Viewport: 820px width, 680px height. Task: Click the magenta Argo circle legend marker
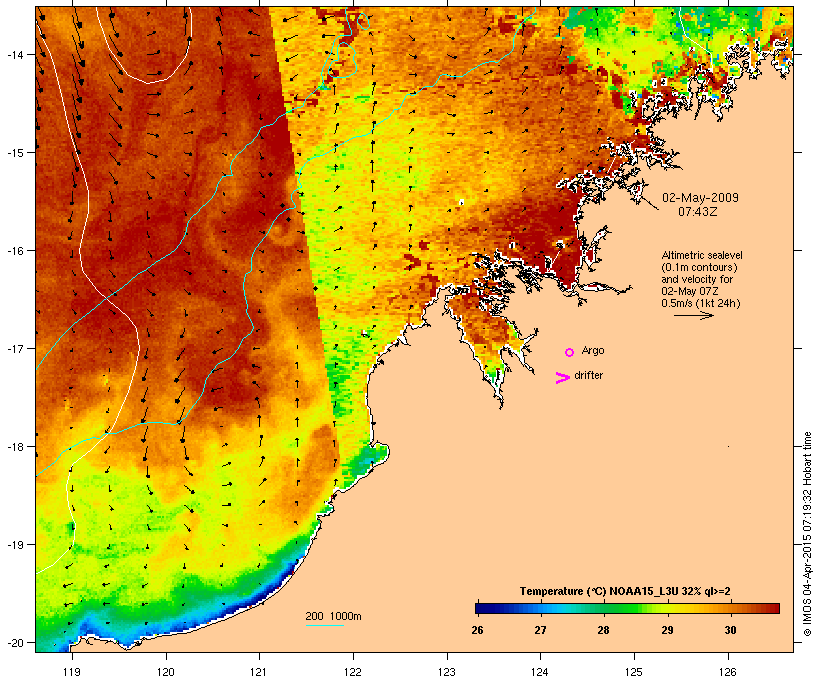pyautogui.click(x=570, y=352)
